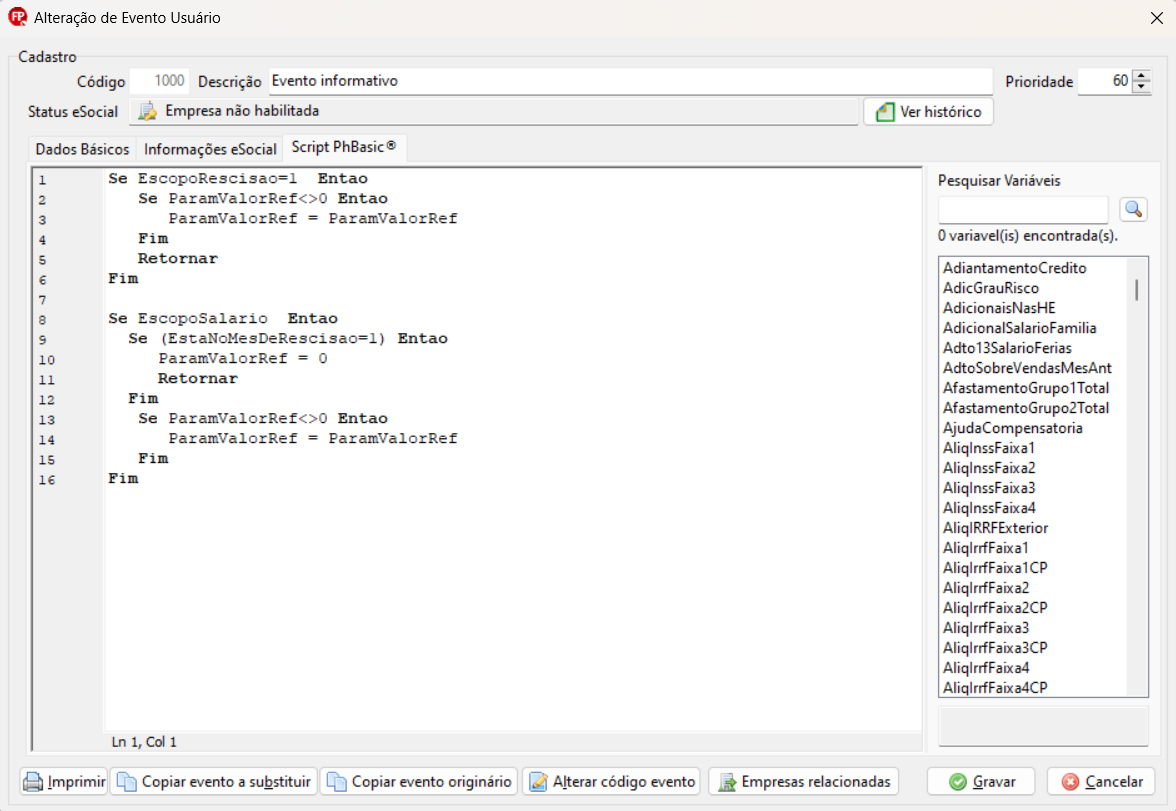Click the final Fim on line 16
This screenshot has height=811, width=1176.
[x=123, y=479]
